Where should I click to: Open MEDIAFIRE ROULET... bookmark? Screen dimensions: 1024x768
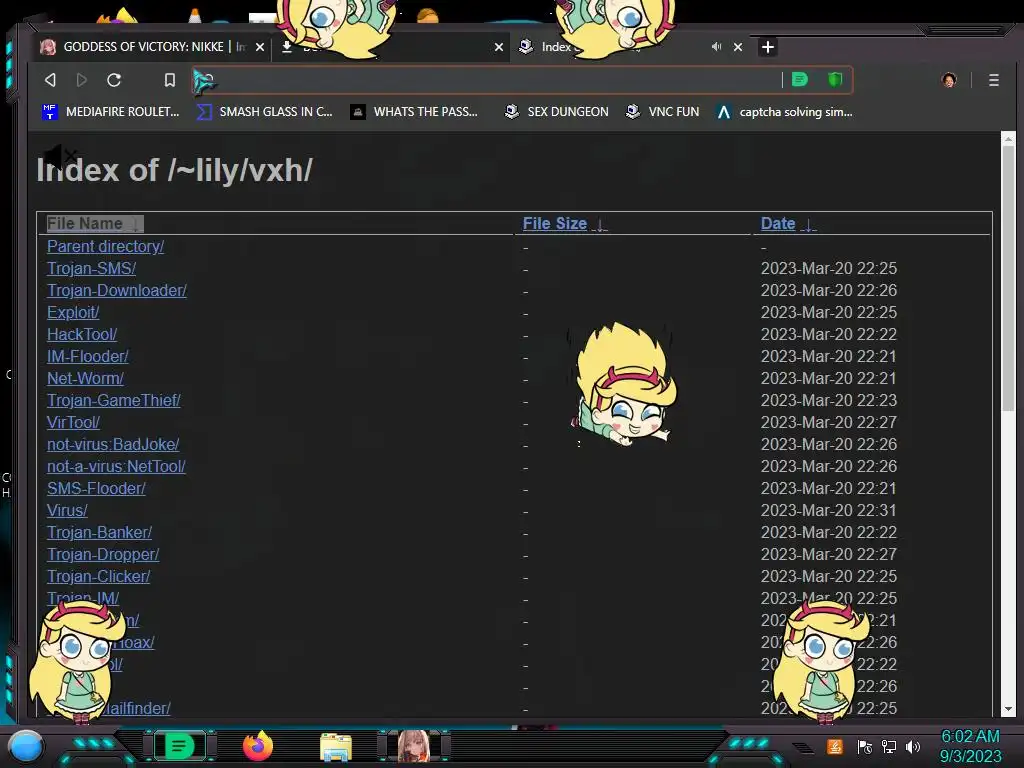click(110, 112)
